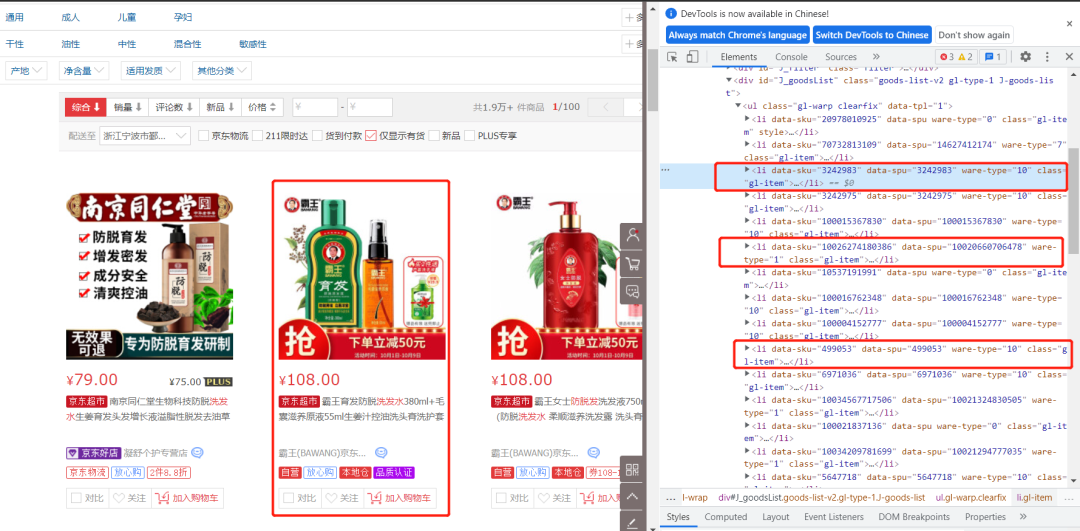Switch to the Elements tab
Screen dimensions: 1080x531
click(738, 57)
